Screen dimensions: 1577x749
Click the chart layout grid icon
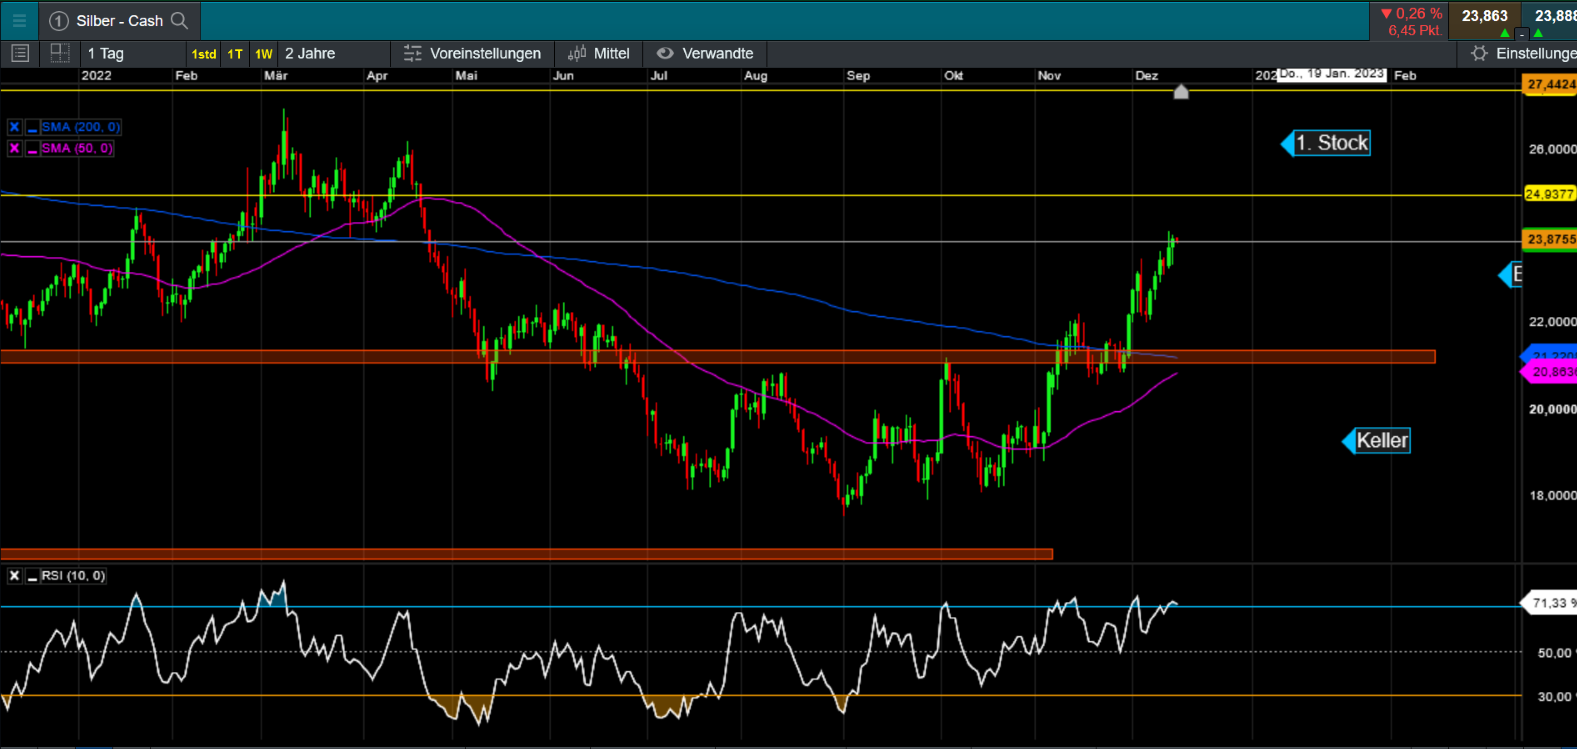[x=60, y=53]
